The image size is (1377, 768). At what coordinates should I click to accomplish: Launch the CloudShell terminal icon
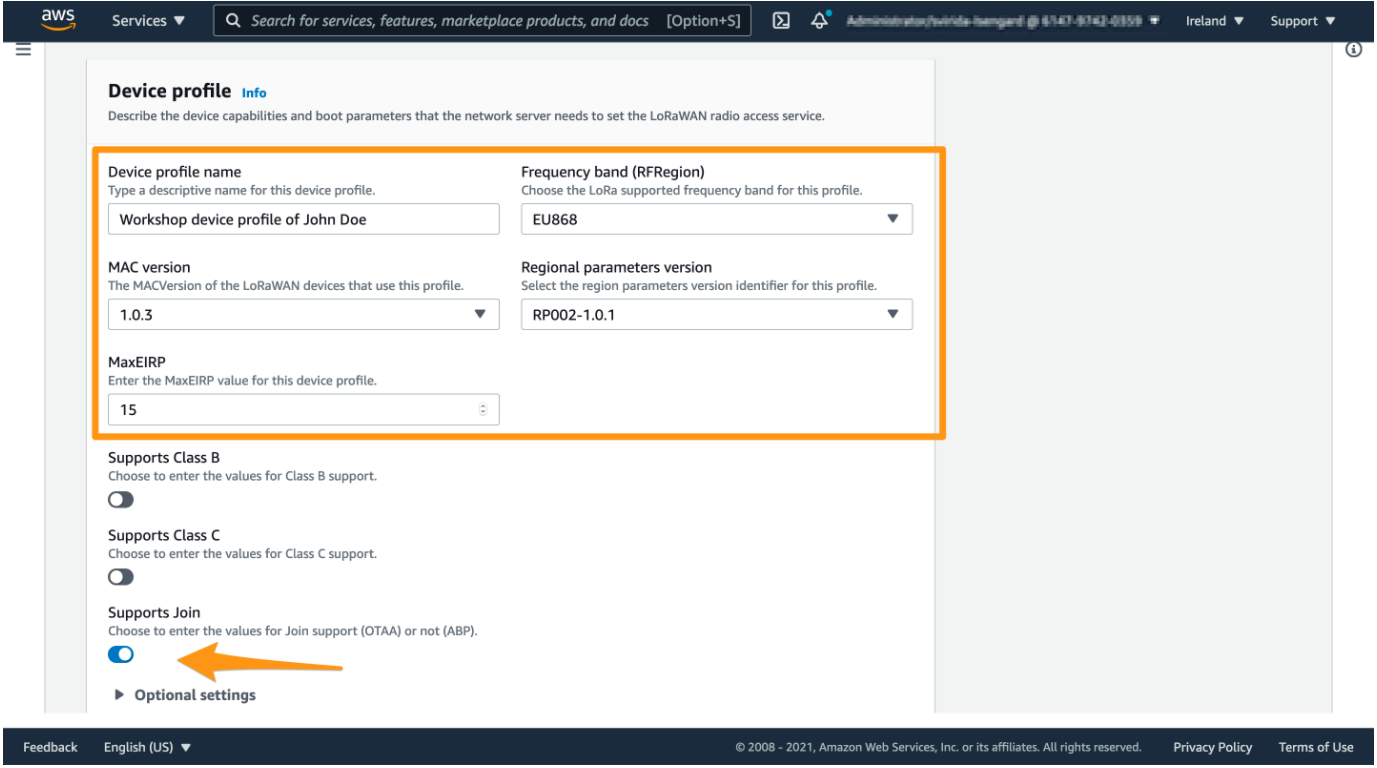point(782,21)
